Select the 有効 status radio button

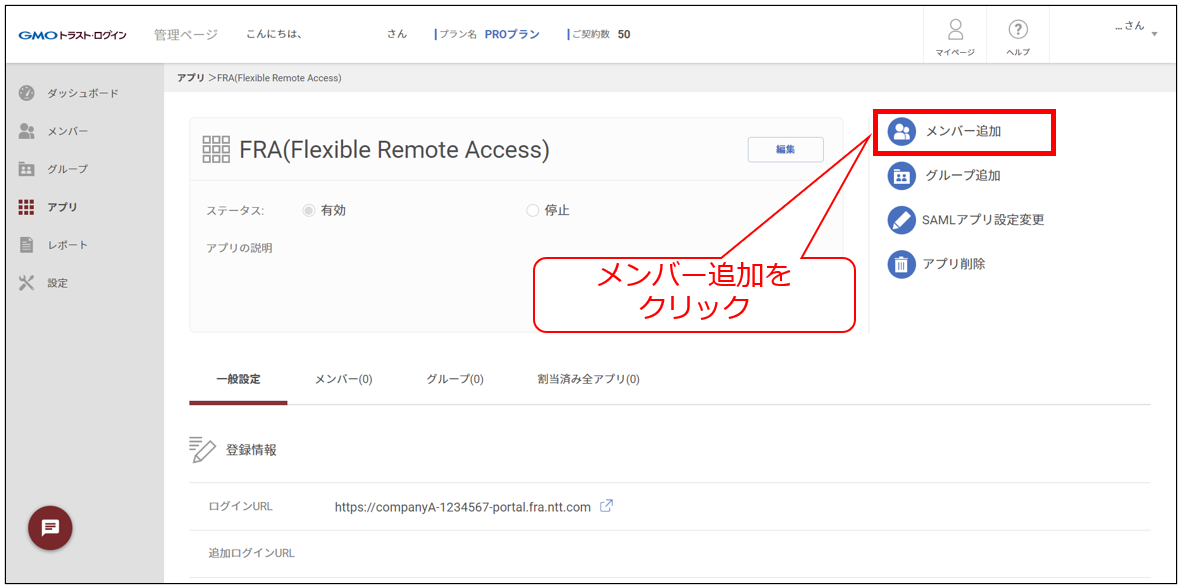pyautogui.click(x=308, y=211)
